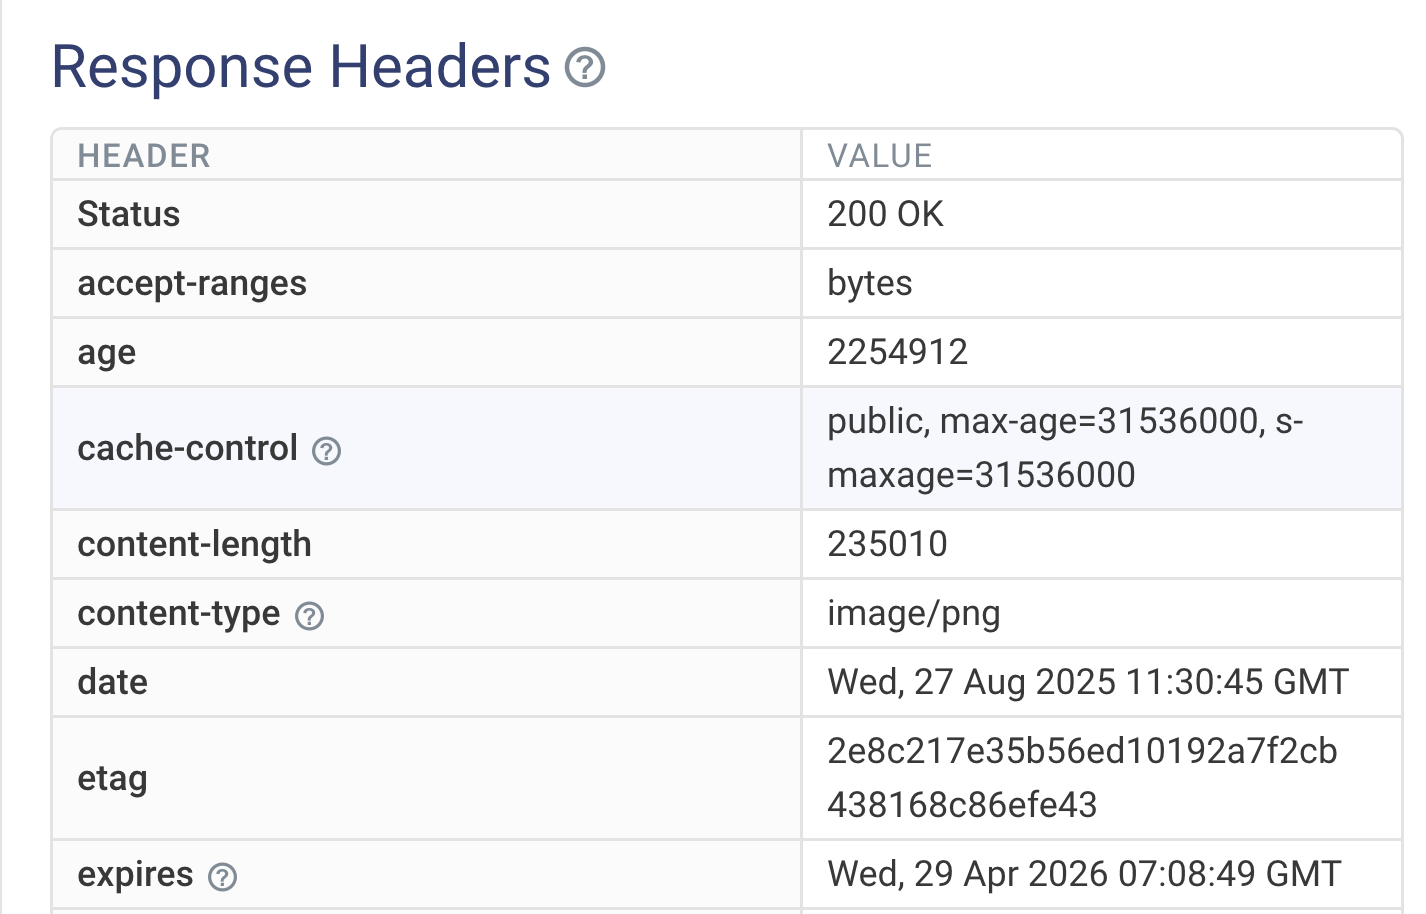Screen dimensions: 1426x914
Task: Select the content-type header name
Action: tap(179, 614)
